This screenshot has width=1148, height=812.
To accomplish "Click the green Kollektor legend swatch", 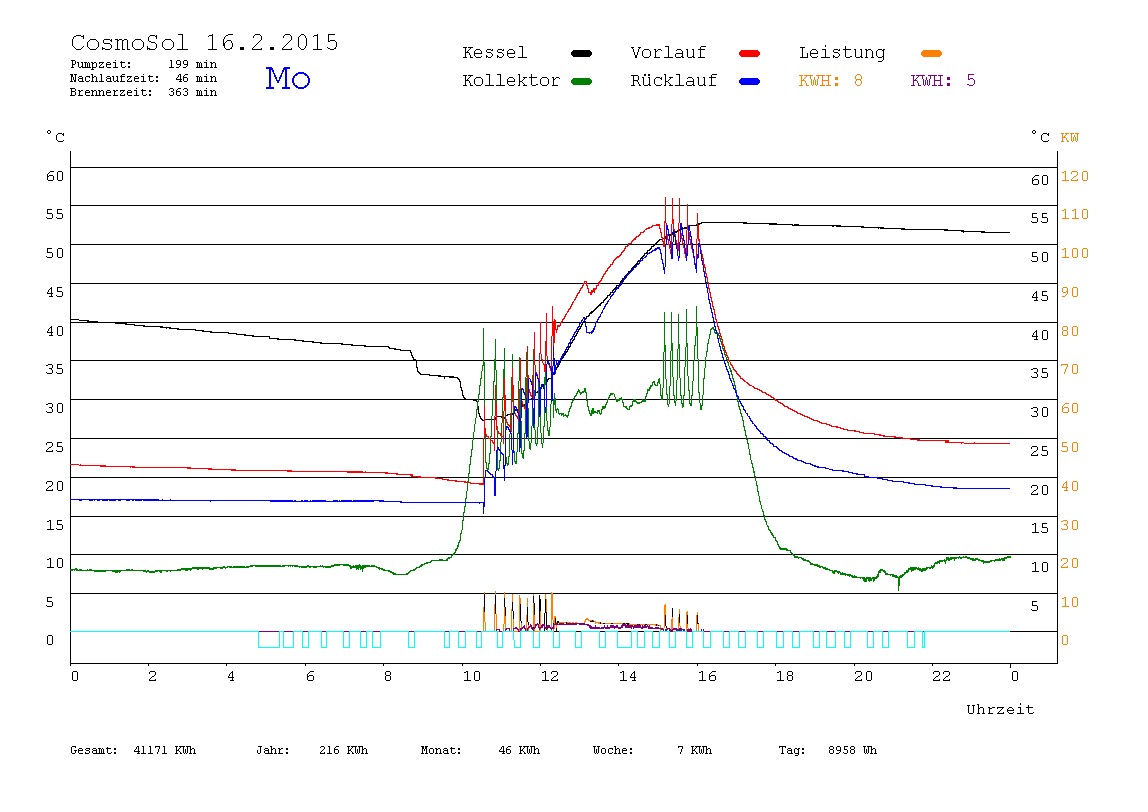I will 581,81.
